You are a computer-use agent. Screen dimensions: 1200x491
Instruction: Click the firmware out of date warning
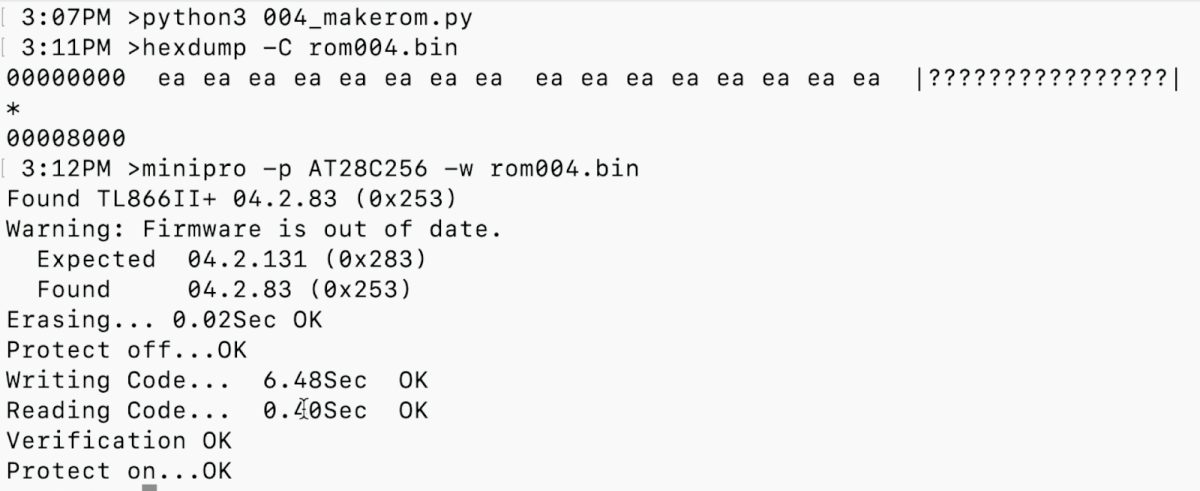[253, 229]
